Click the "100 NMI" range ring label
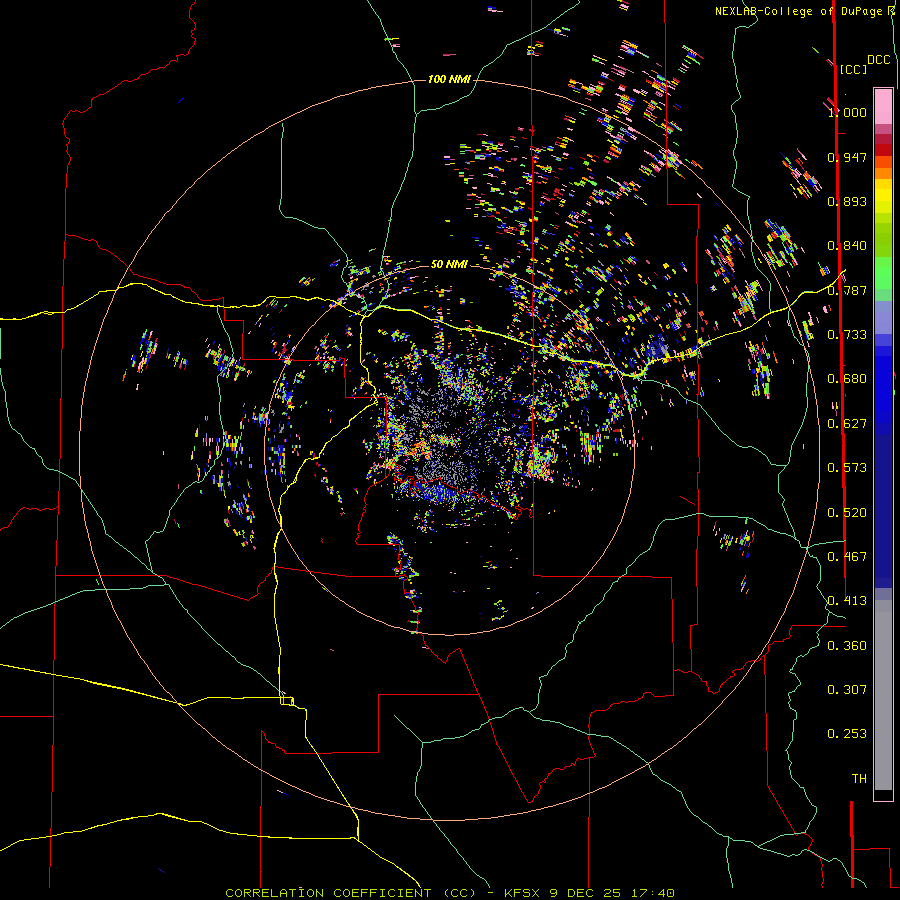The height and width of the screenshot is (900, 900). 449,79
